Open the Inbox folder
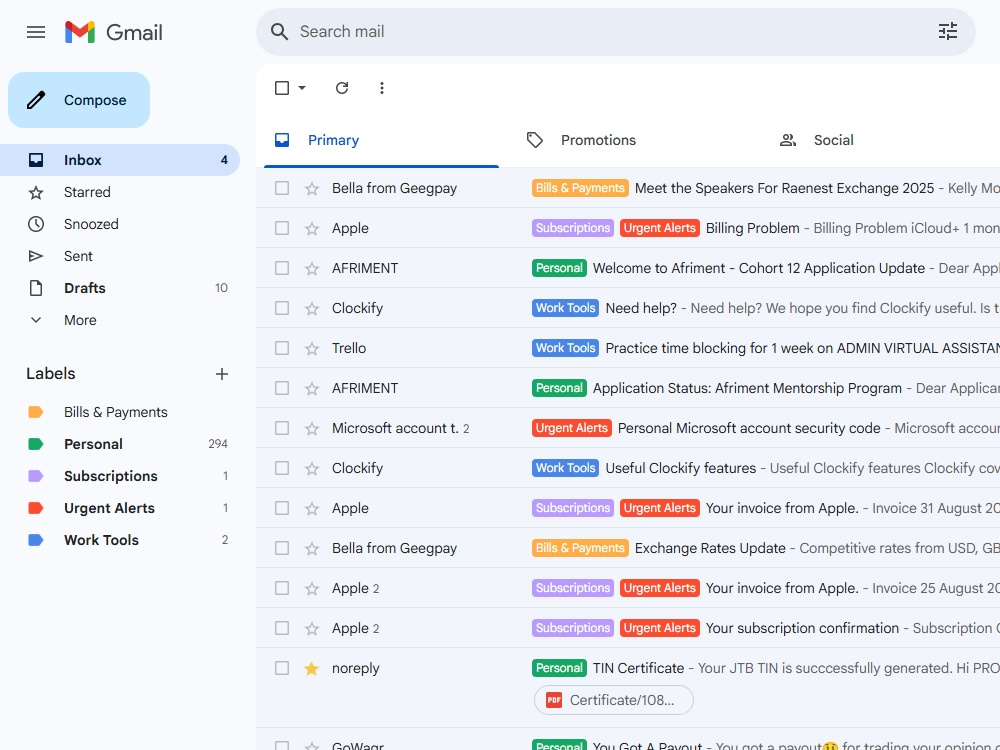 (x=120, y=160)
